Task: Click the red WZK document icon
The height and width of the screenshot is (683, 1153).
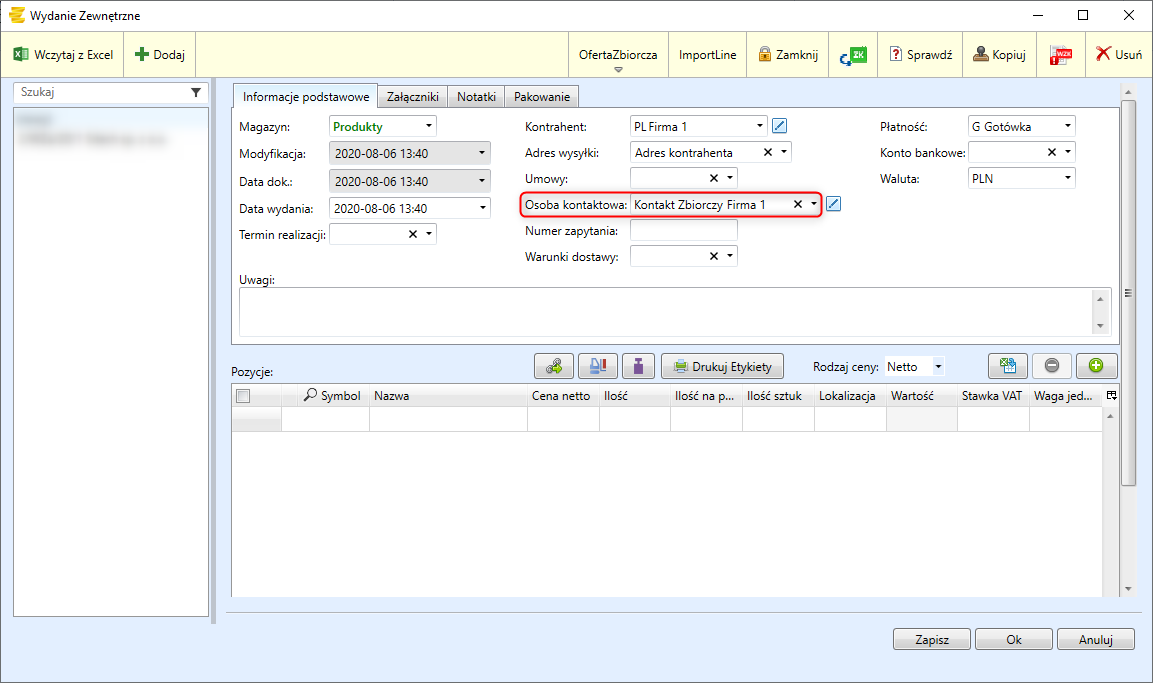Action: (1059, 55)
